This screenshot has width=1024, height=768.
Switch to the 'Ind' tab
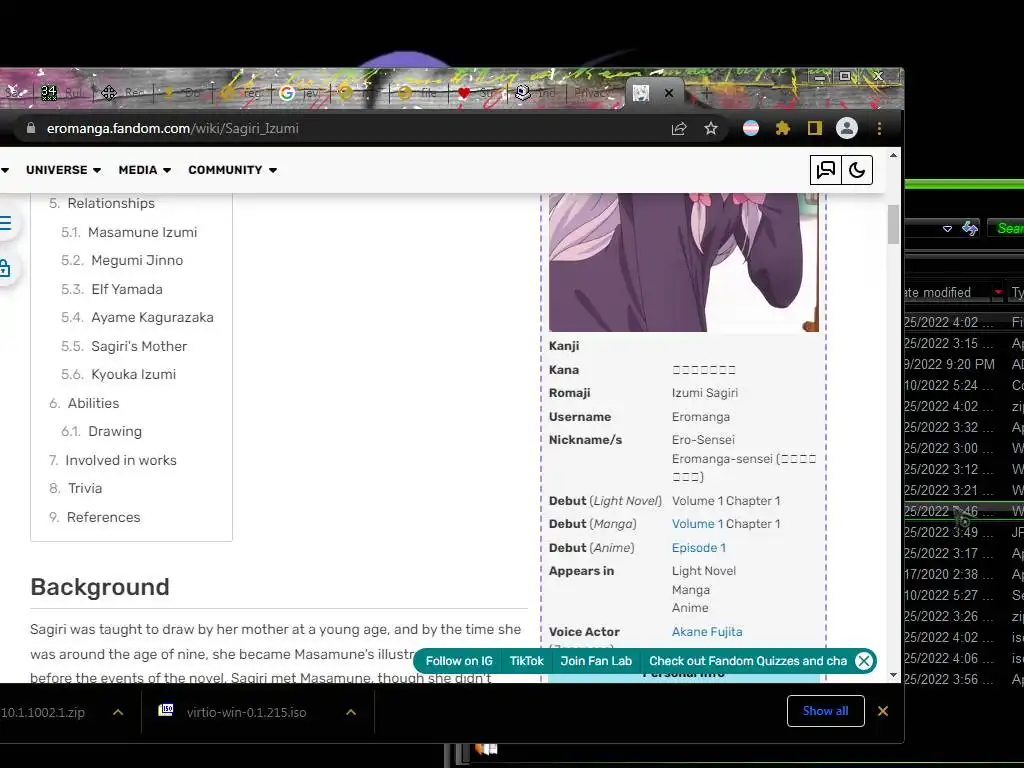click(537, 93)
